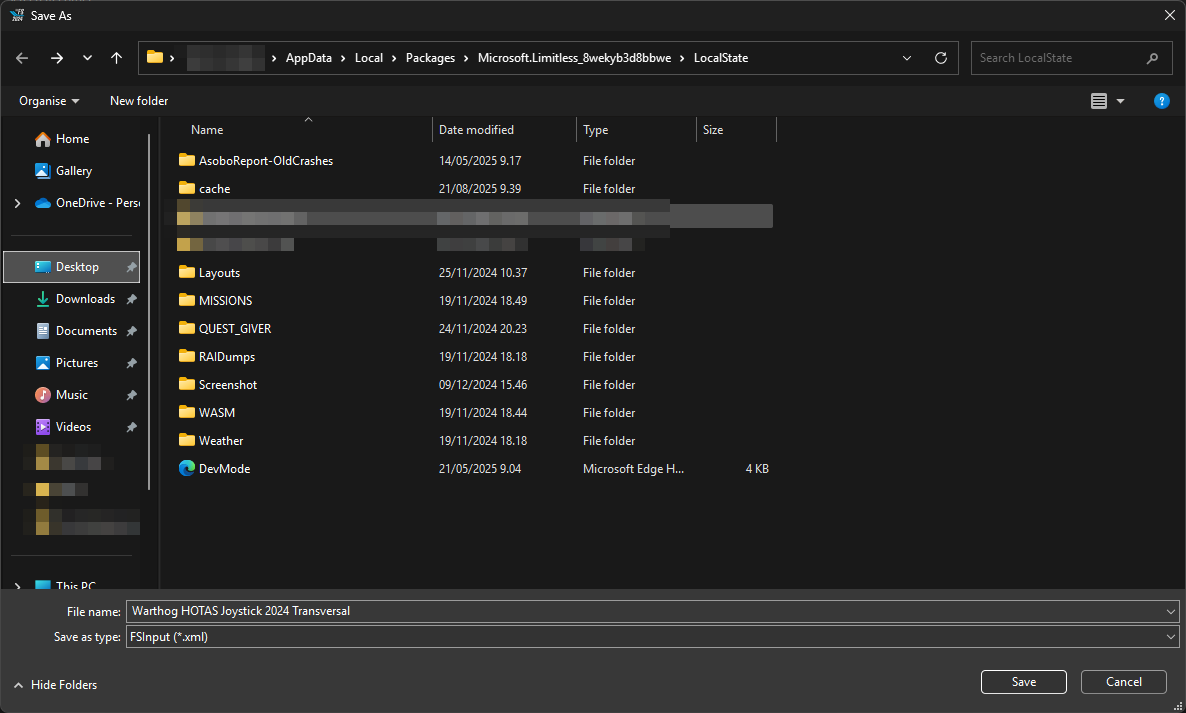1186x713 pixels.
Task: Open the Downloads folder in sidebar
Action: click(85, 299)
